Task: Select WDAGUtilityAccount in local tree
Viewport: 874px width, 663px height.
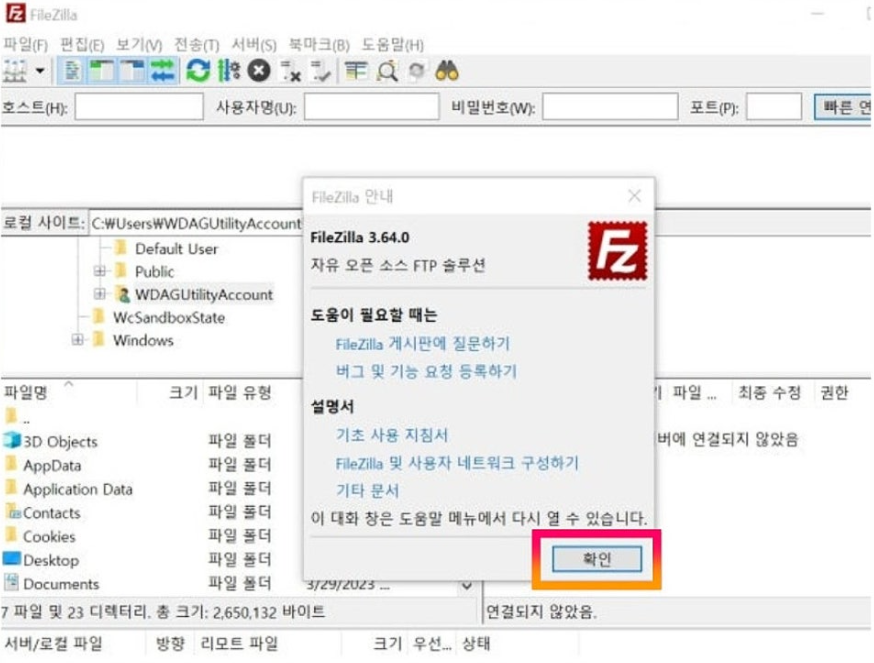Action: (x=203, y=294)
